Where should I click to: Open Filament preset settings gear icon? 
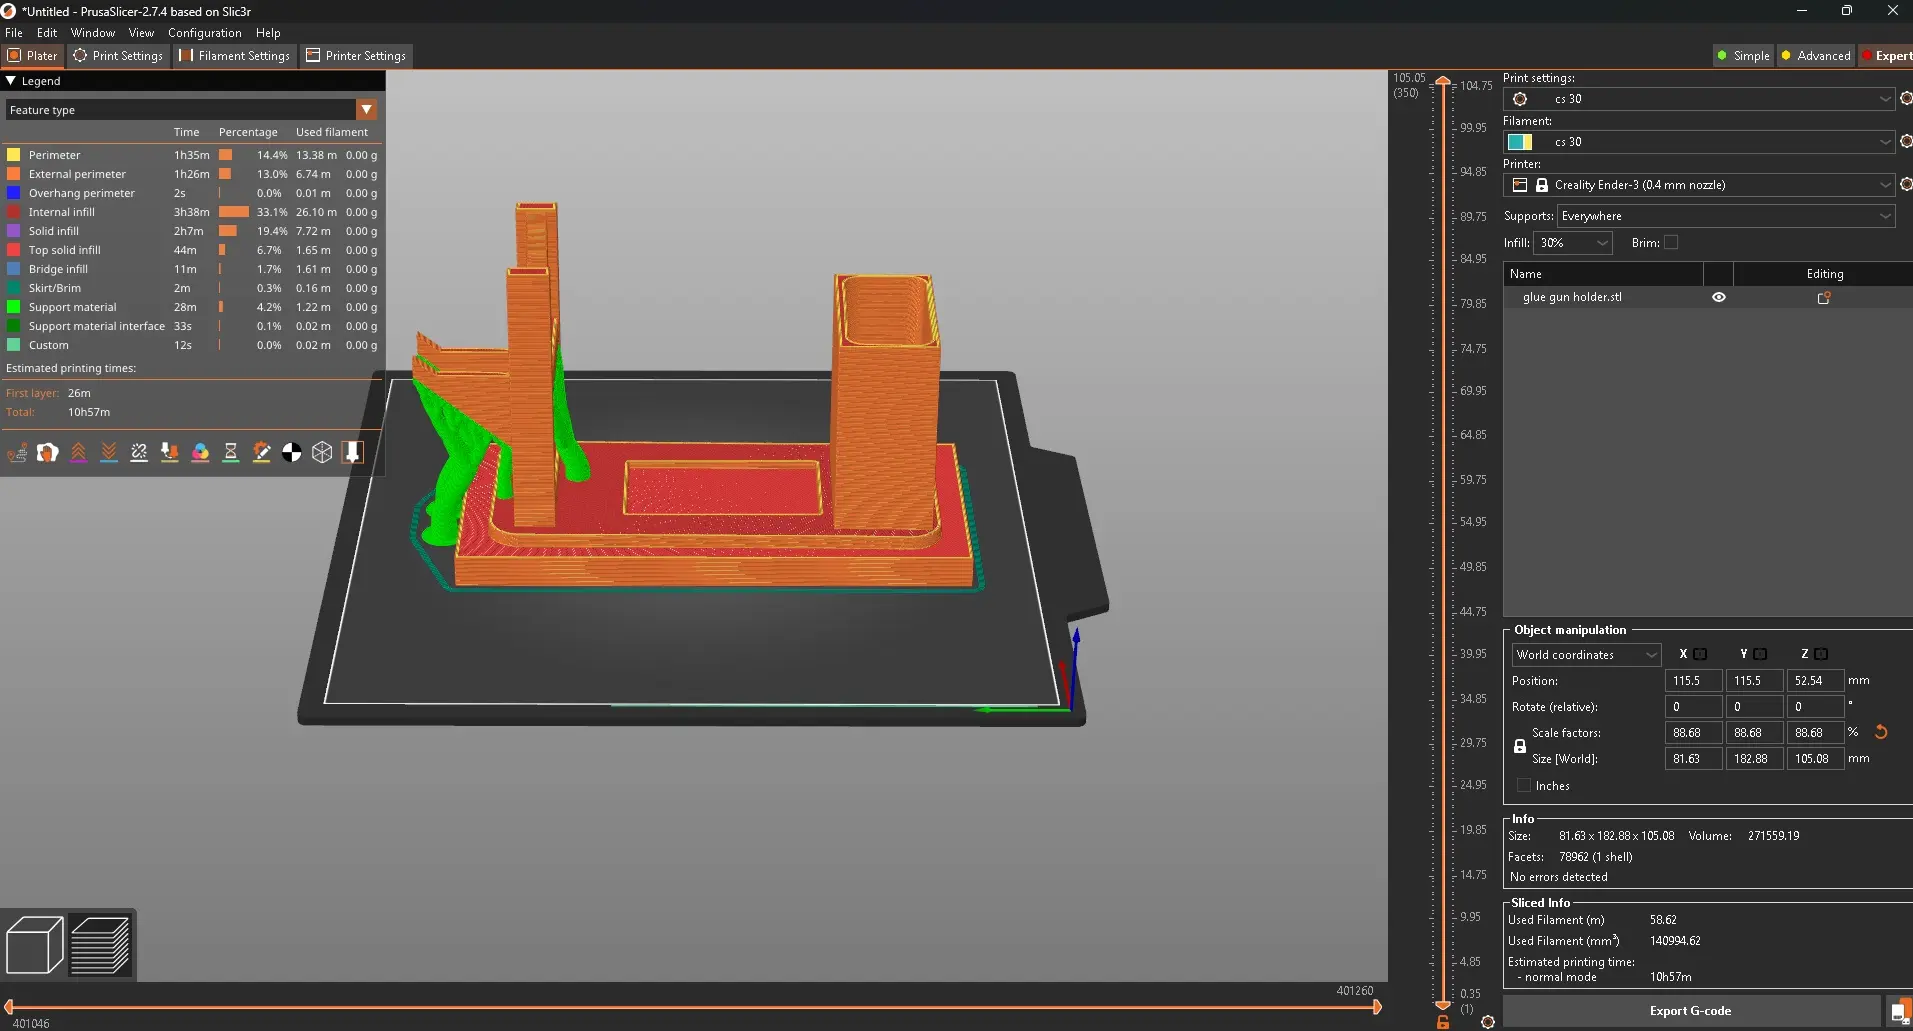(1905, 142)
